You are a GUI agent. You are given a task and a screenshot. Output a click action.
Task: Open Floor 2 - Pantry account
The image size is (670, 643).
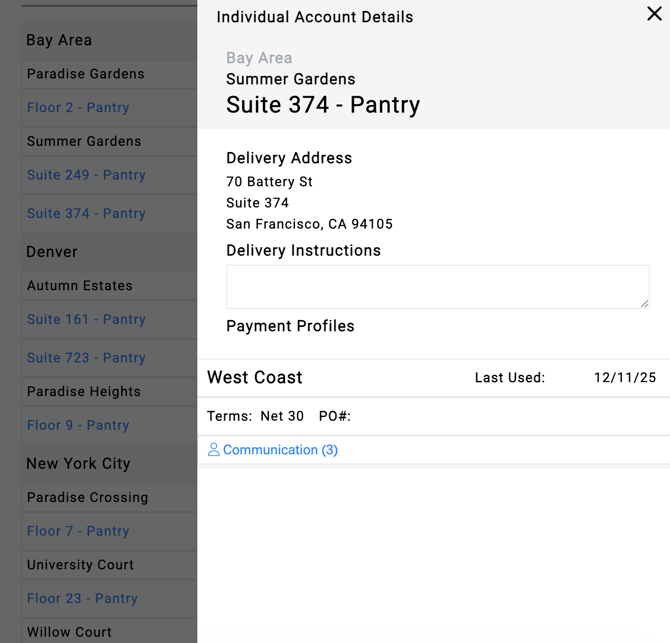[78, 107]
